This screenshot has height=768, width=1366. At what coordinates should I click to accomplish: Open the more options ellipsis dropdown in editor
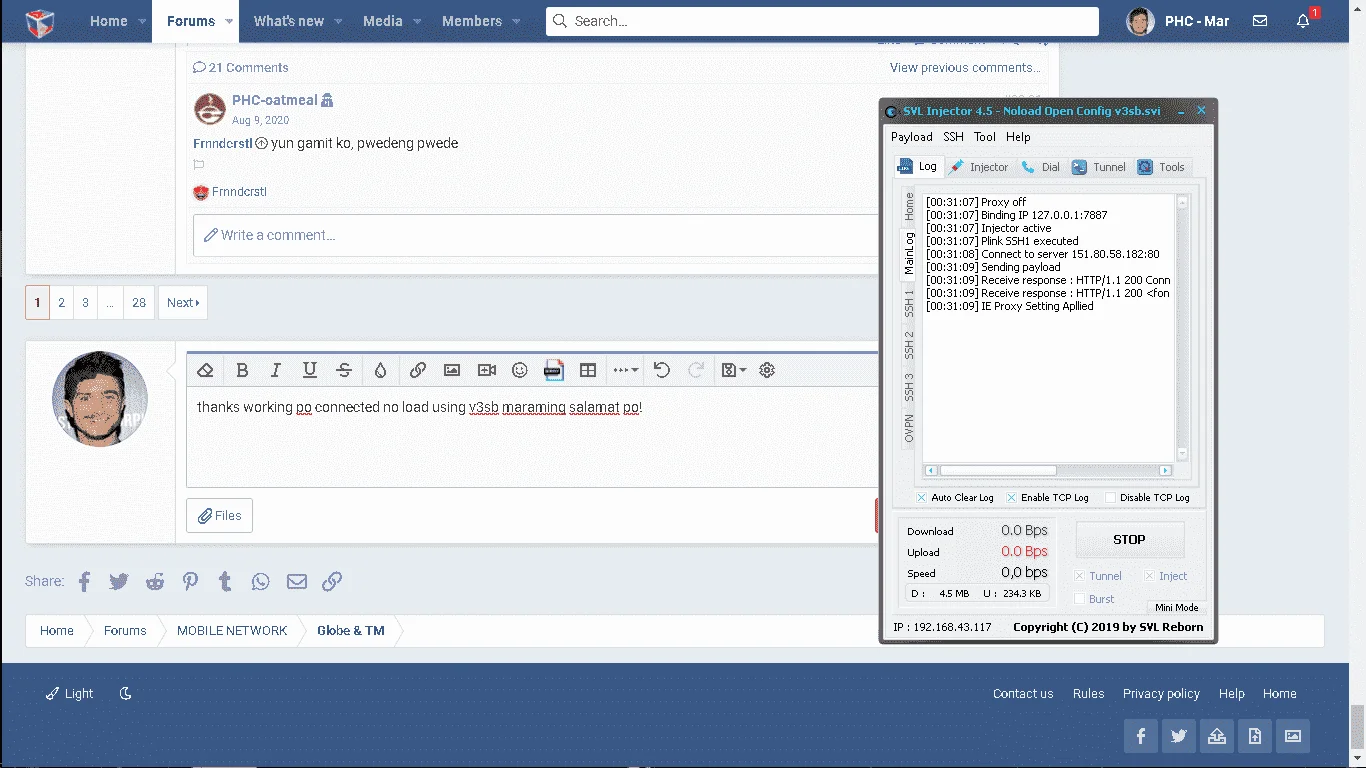point(625,370)
